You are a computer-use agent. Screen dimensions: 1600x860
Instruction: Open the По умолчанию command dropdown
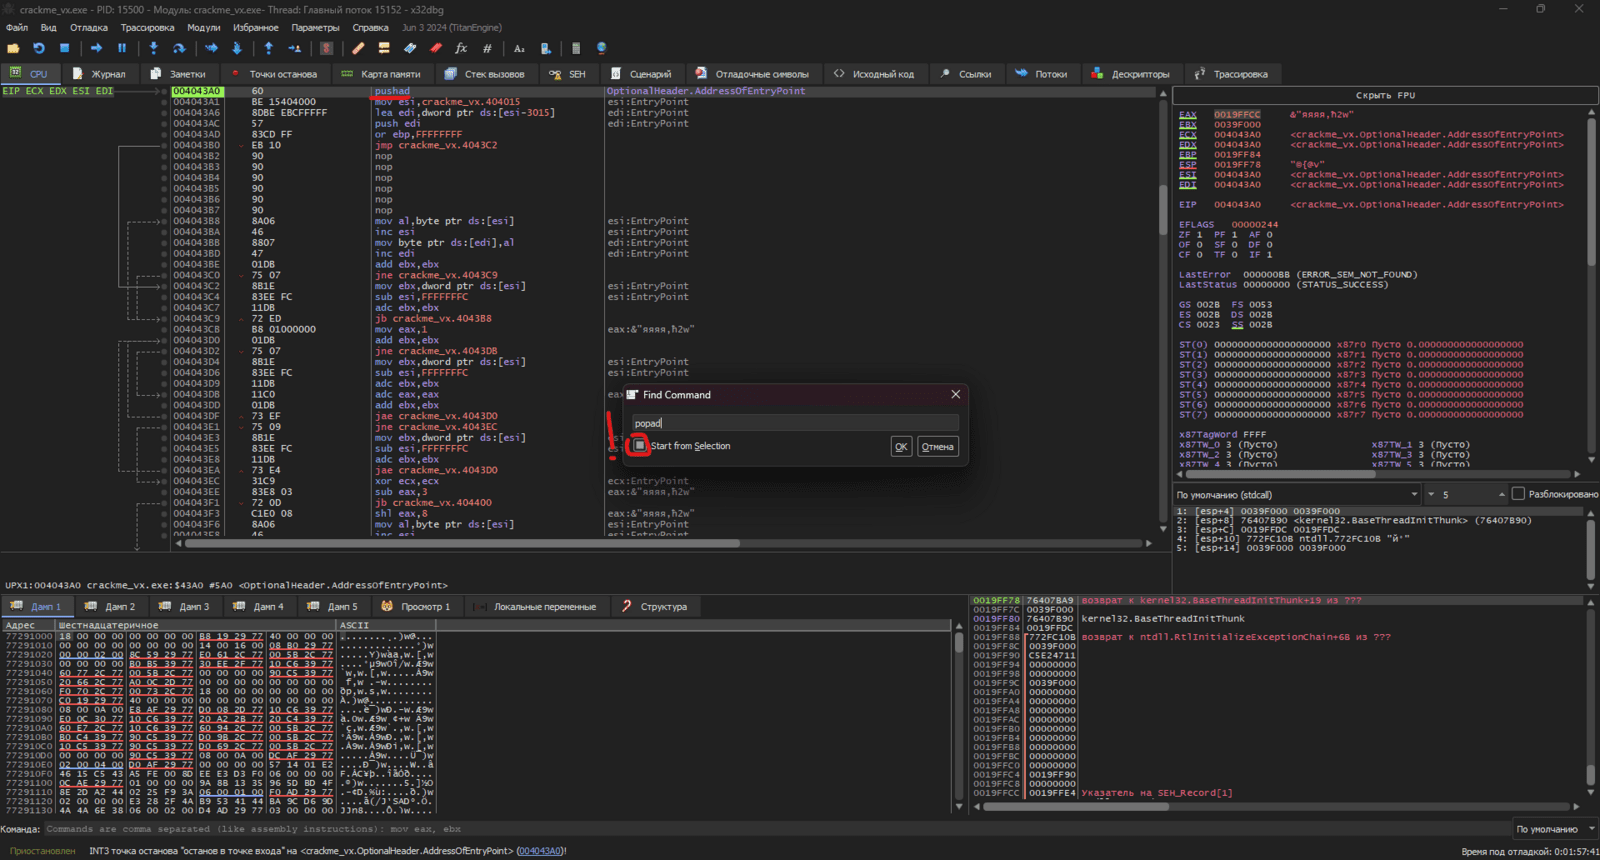coord(1553,829)
